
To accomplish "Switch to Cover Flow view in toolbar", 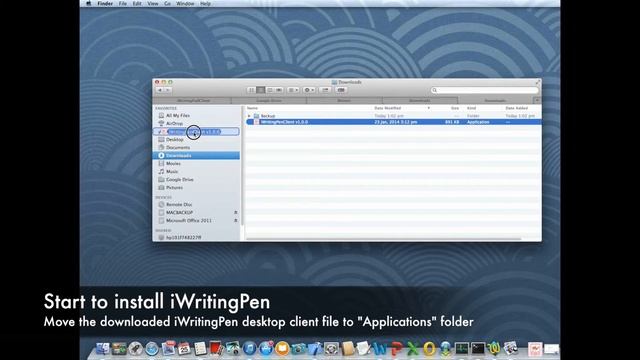I will 279,90.
